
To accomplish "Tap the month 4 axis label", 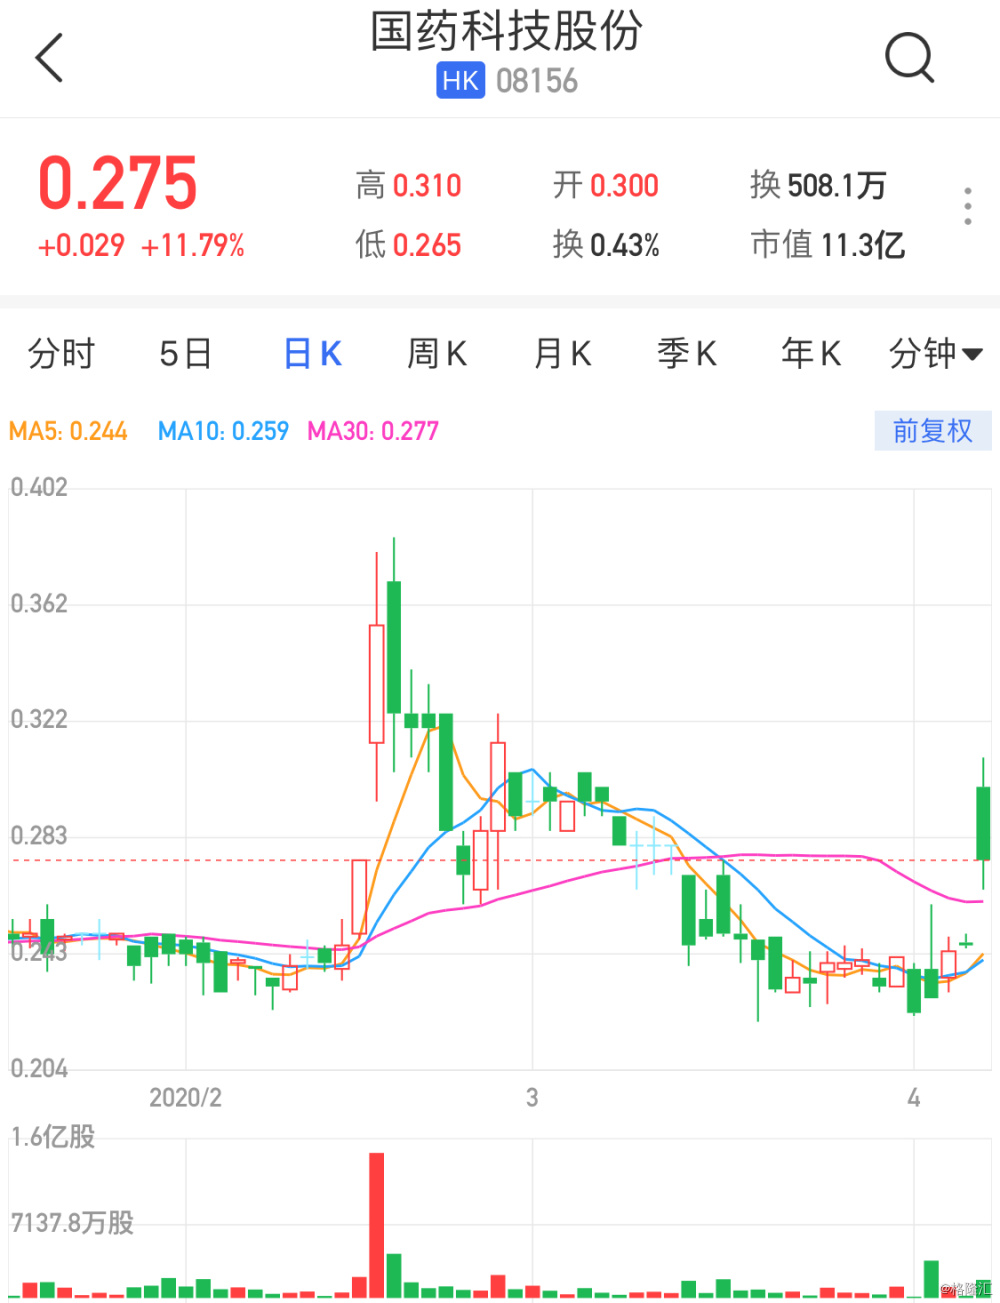I will (913, 1098).
